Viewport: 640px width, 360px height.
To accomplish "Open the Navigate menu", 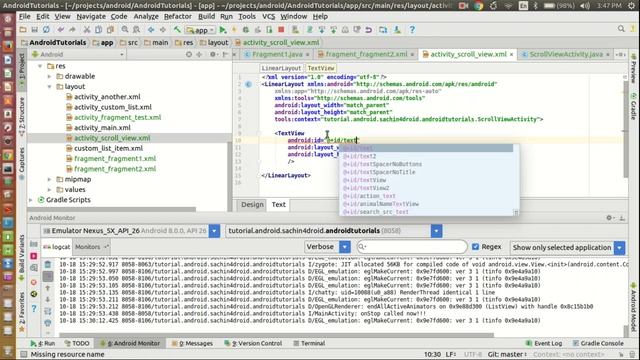I will (91, 17).
